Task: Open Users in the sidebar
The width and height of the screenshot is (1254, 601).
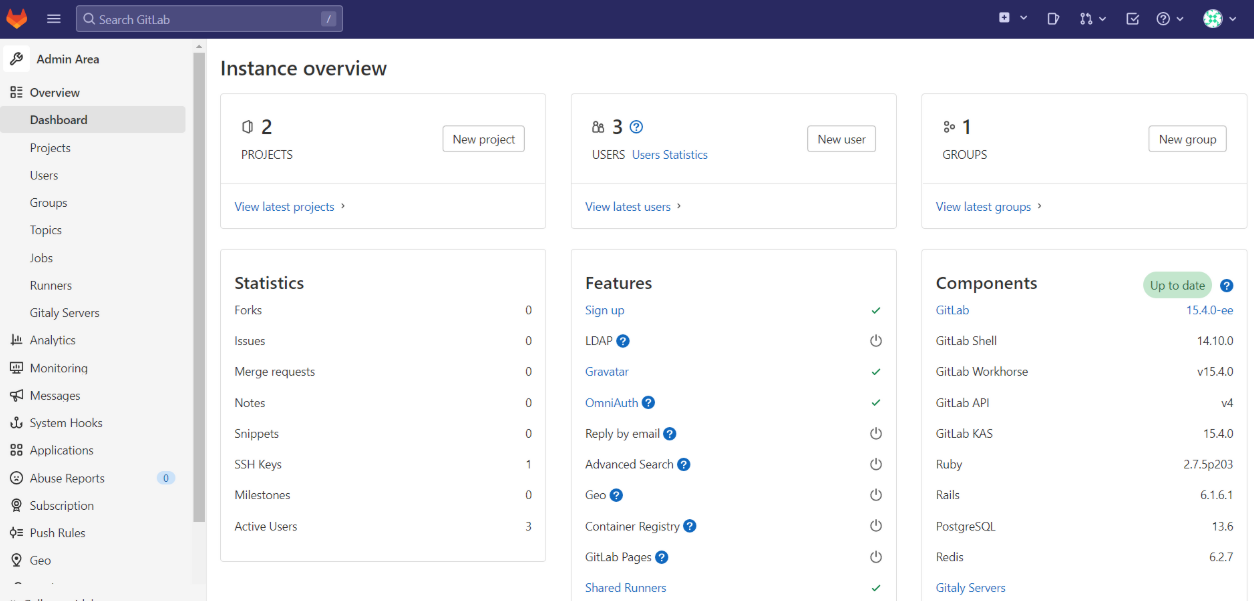Action: 44,175
